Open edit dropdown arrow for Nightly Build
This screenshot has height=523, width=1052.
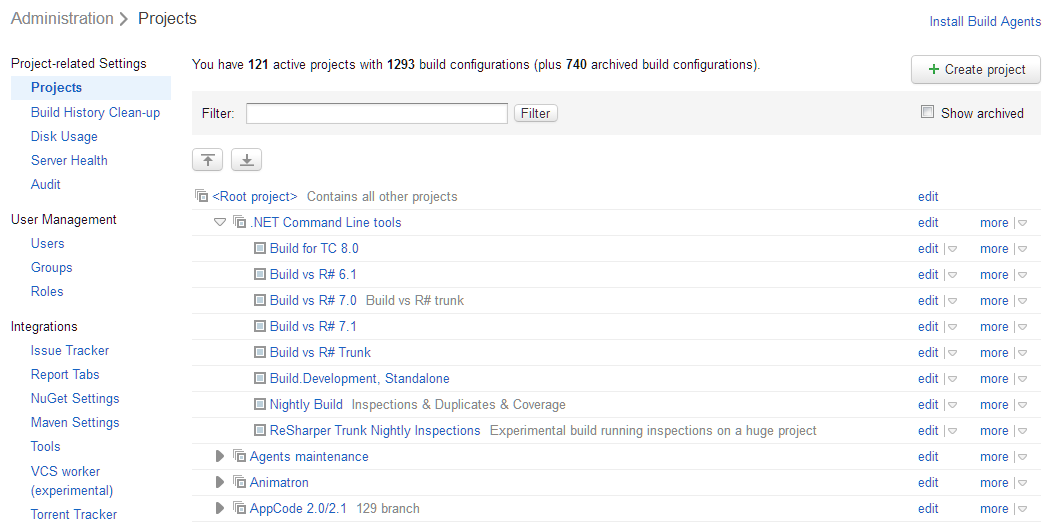952,406
